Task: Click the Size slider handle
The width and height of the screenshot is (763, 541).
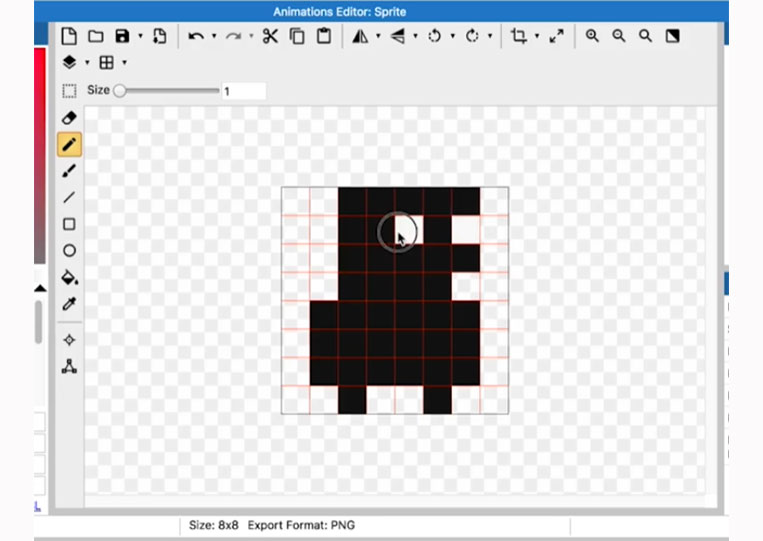Action: (119, 91)
